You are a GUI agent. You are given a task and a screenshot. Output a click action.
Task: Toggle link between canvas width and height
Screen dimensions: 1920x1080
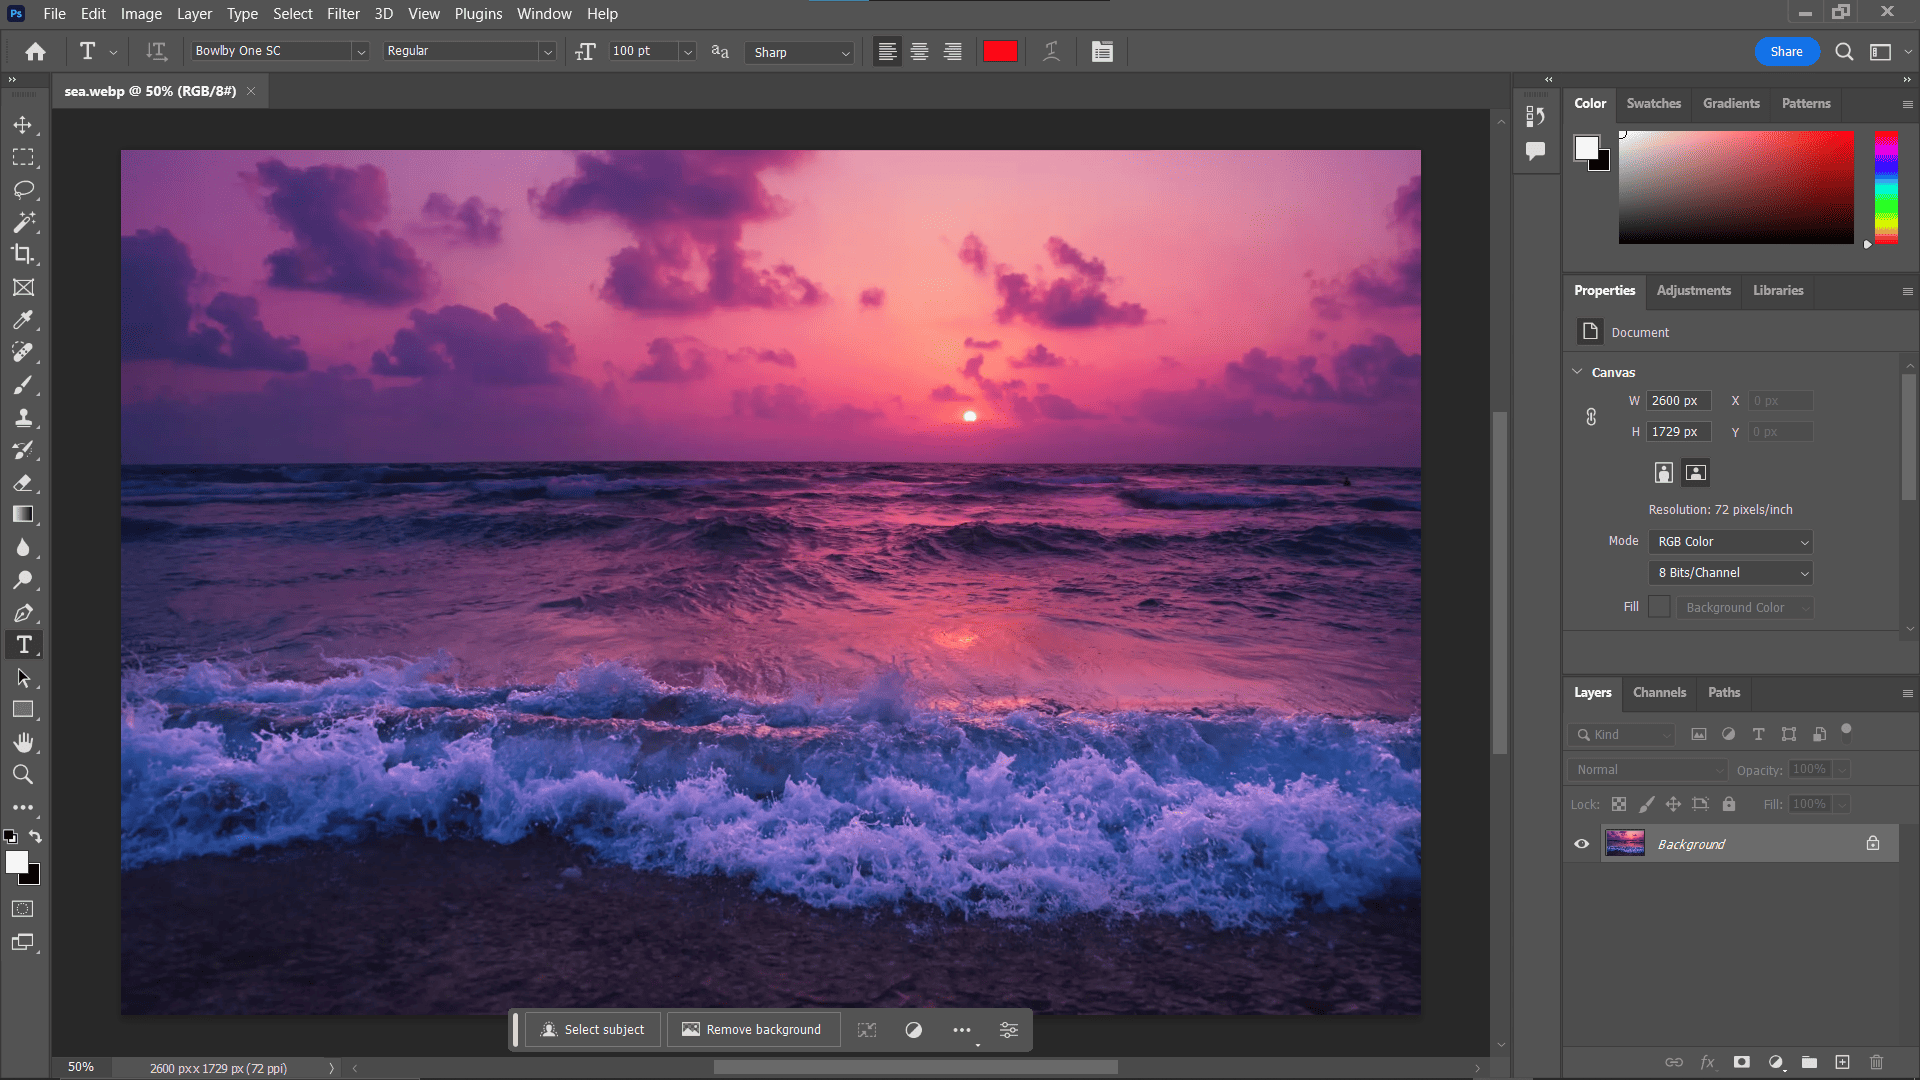1591,416
